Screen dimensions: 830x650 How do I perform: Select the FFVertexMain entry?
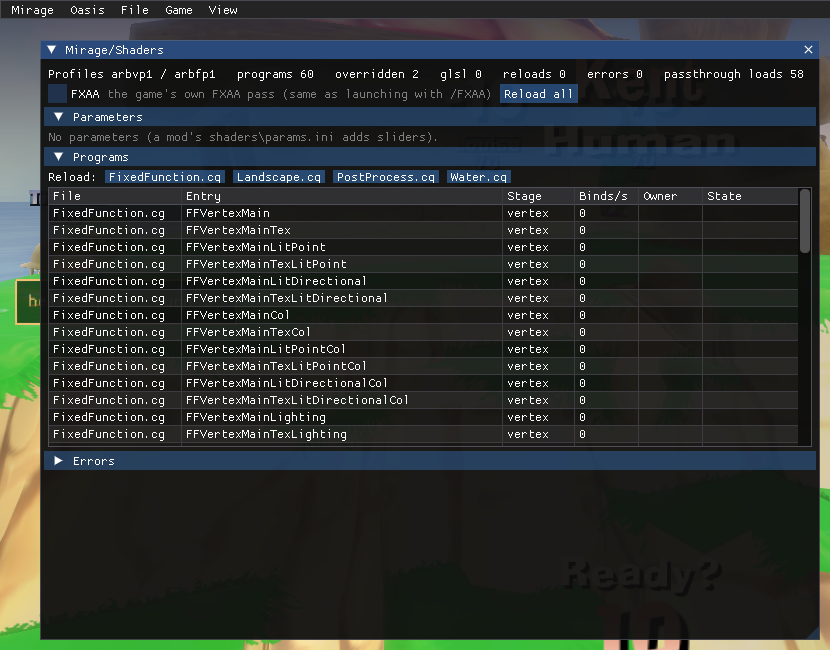(x=228, y=213)
